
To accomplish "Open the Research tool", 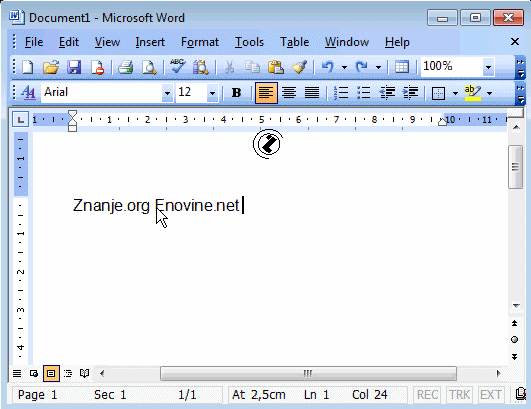I will [x=201, y=67].
